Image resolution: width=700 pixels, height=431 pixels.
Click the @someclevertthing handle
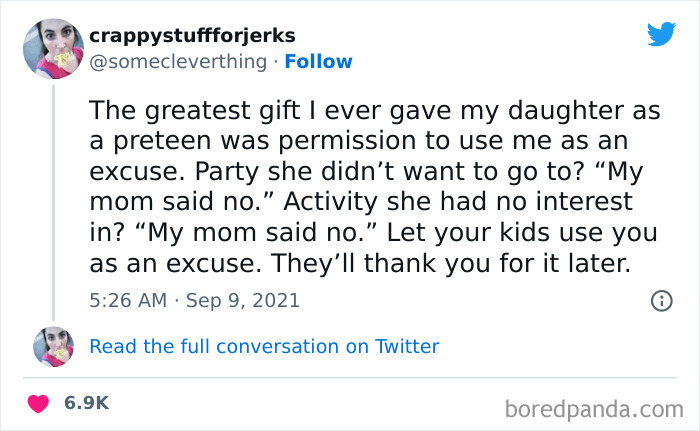[177, 62]
